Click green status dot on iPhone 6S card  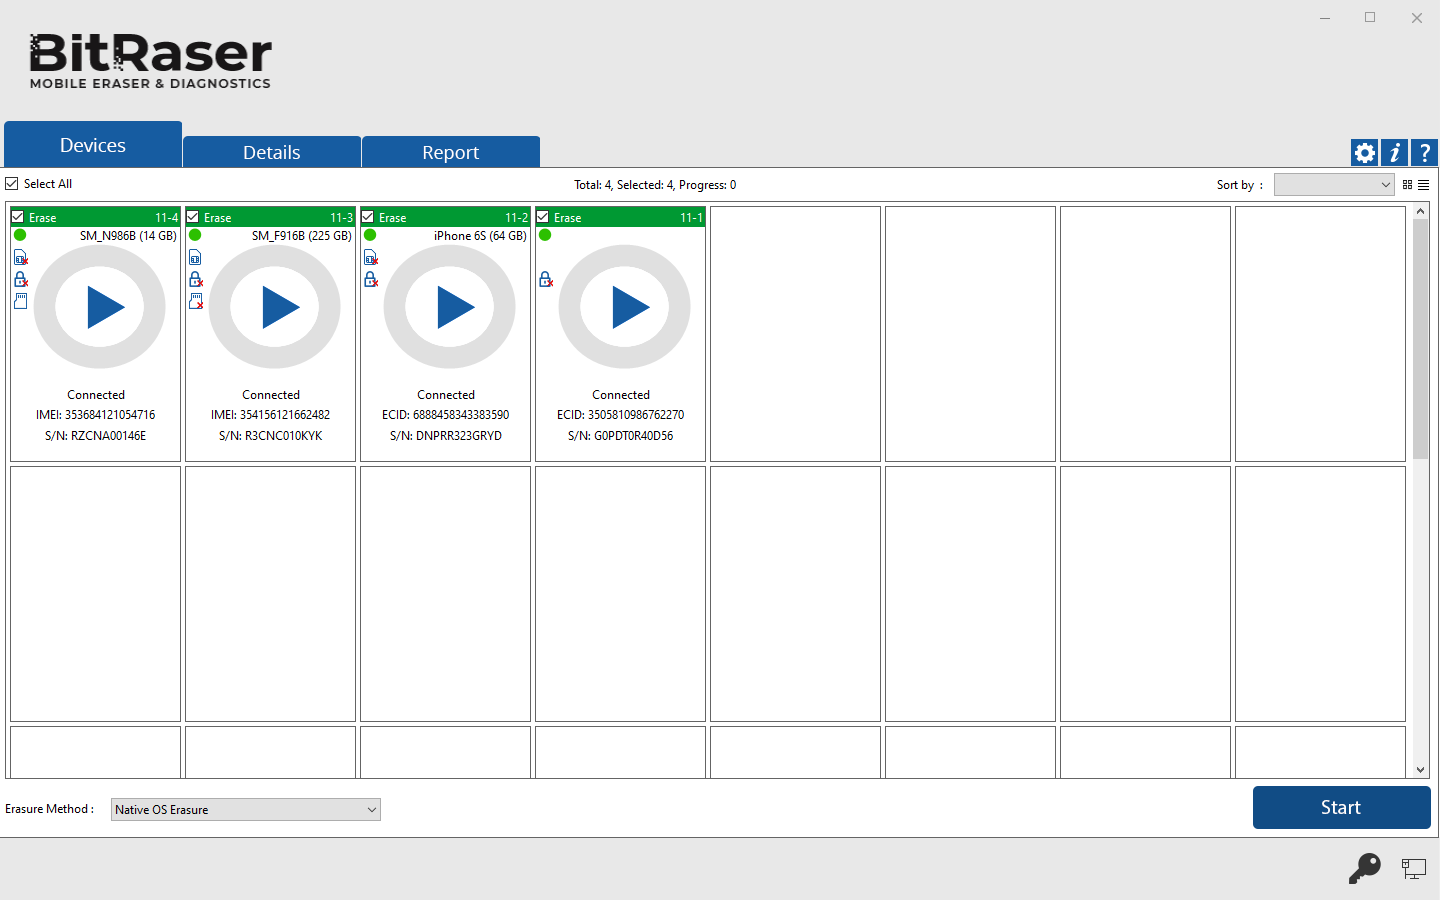[x=370, y=235]
